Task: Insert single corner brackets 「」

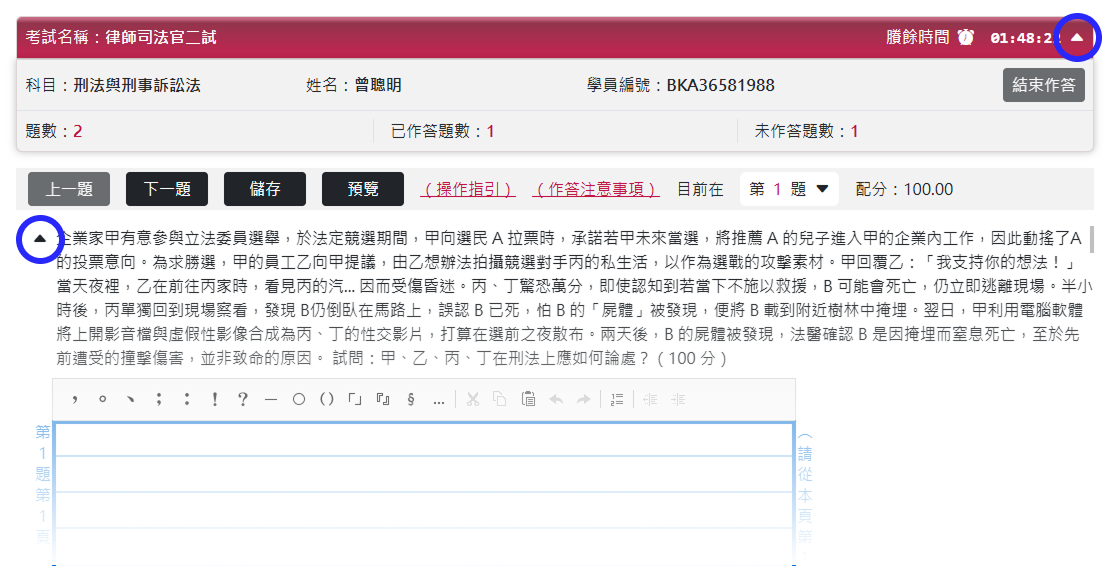Action: tap(355, 400)
